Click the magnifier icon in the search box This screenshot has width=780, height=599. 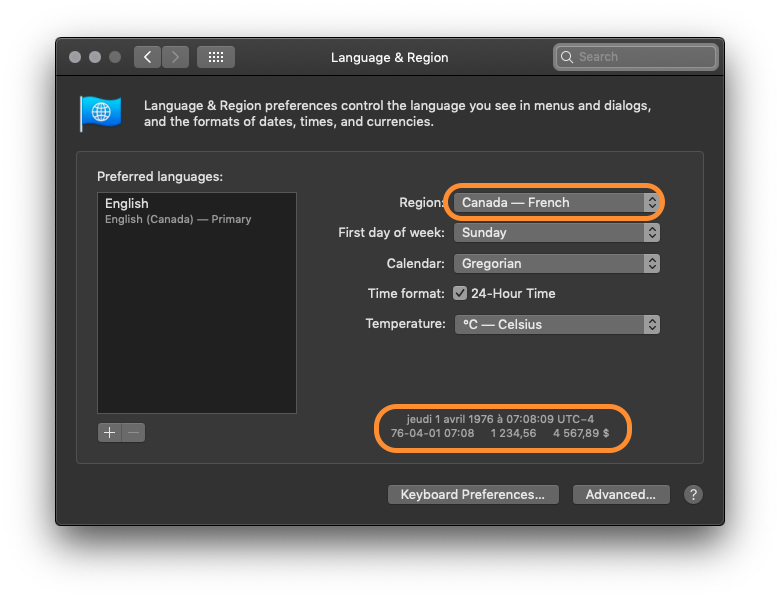567,57
